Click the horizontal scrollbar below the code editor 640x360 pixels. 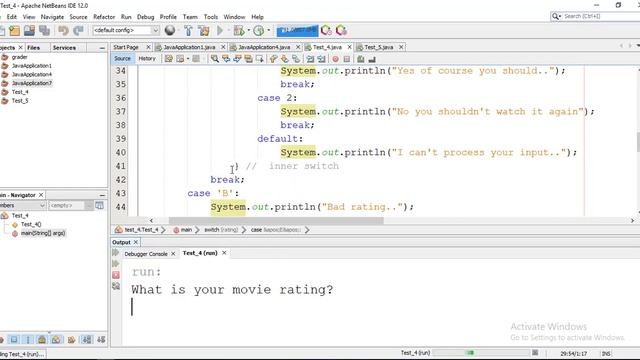[276, 221]
